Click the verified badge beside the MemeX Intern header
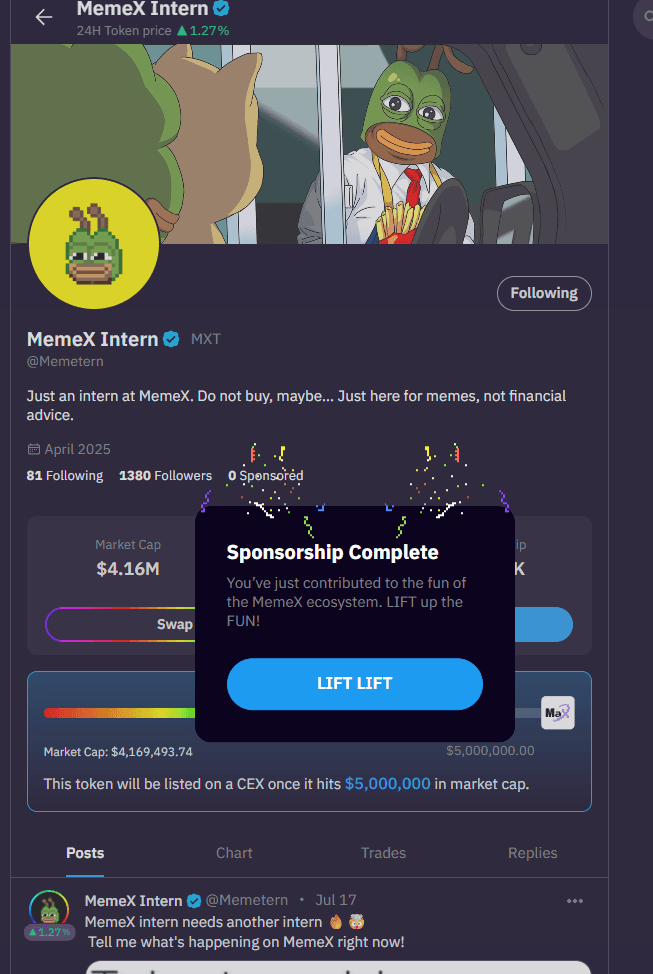653x974 pixels. tap(221, 9)
